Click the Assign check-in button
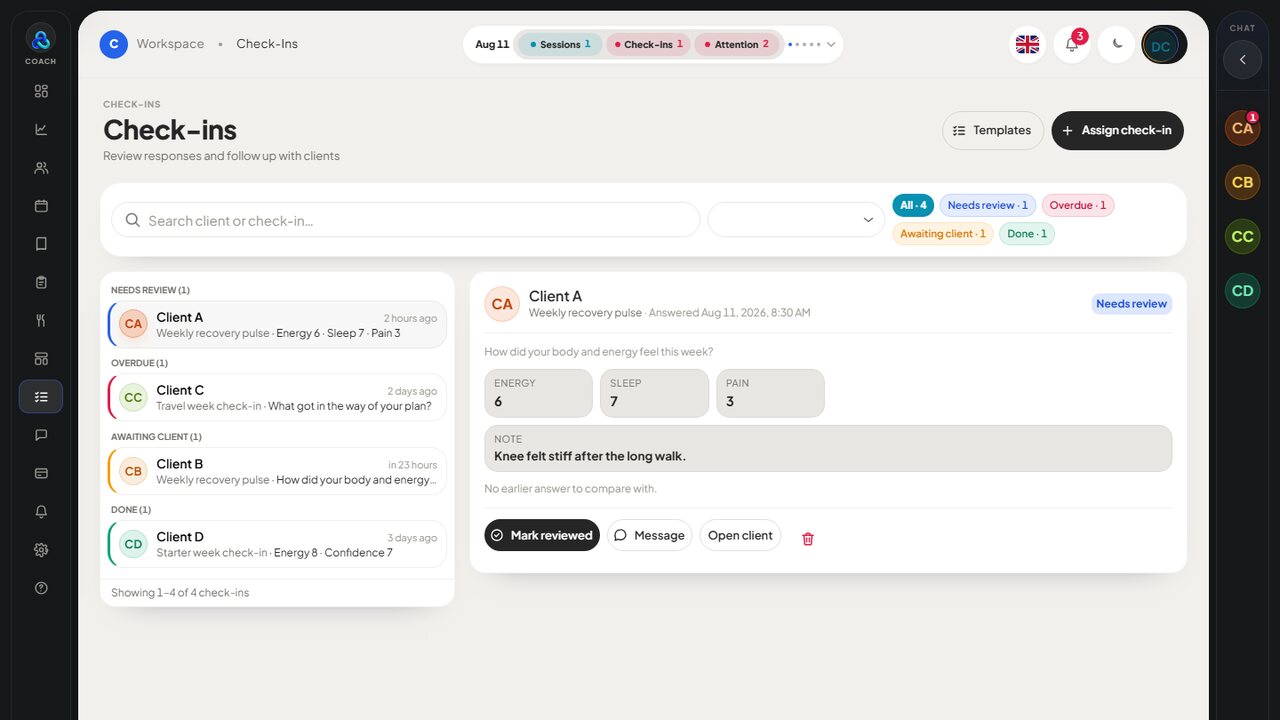The height and width of the screenshot is (720, 1280). (1117, 130)
